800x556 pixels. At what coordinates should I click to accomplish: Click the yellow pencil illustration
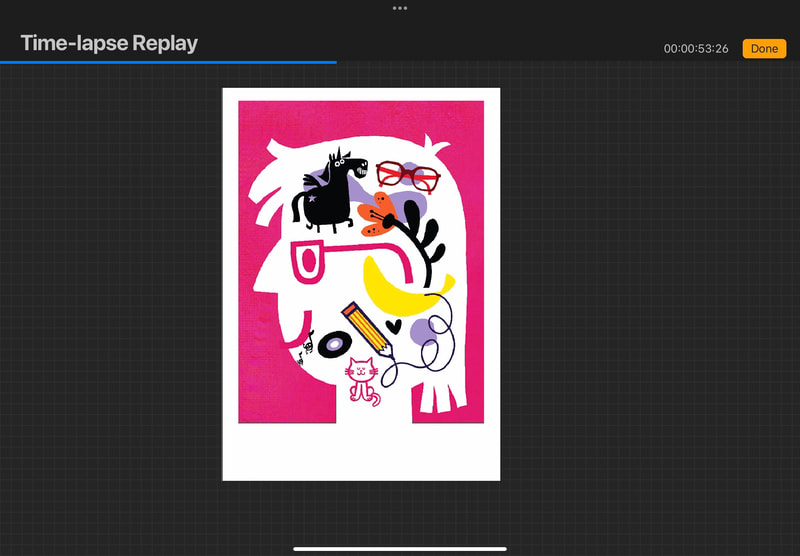click(368, 328)
